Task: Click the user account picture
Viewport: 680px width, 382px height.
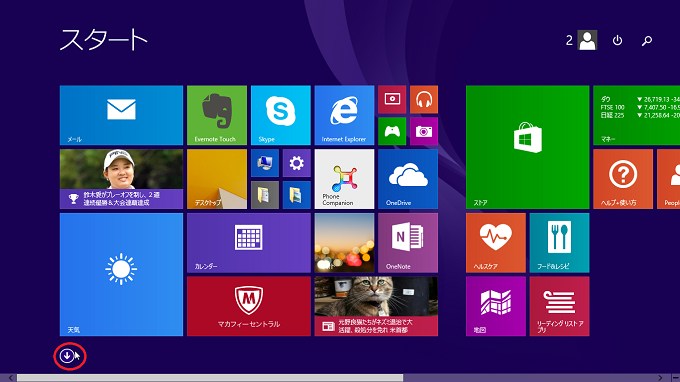Action: point(588,40)
